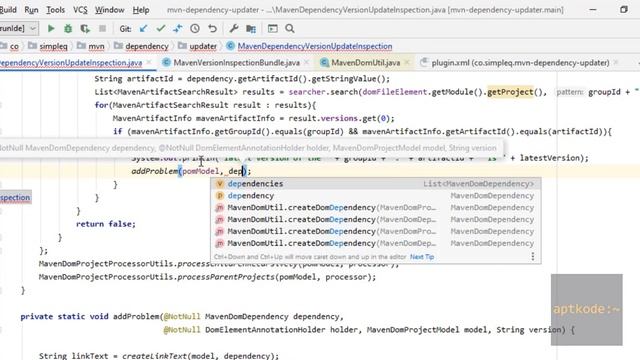
Task: Open Git compare with branch icon
Action: pos(178,29)
